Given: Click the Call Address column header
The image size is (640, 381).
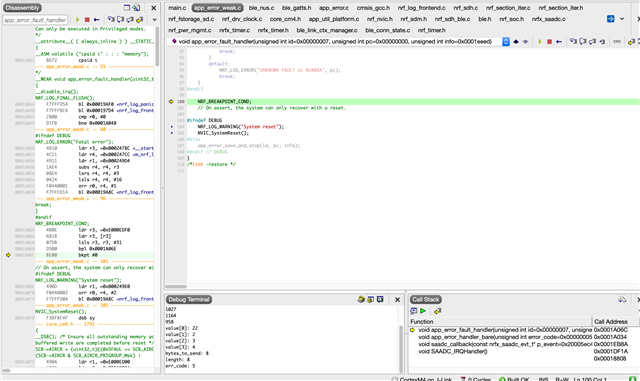Looking at the screenshot, I should (x=616, y=321).
